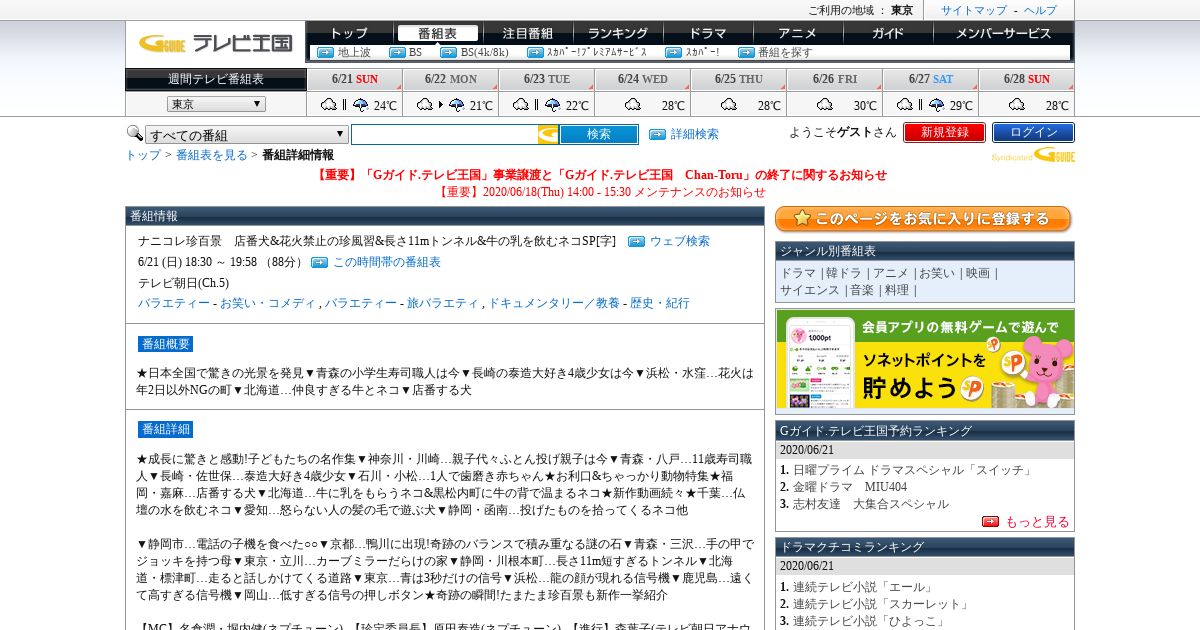
Task: Select 6/22 MON in weekly schedule
Action: click(451, 79)
